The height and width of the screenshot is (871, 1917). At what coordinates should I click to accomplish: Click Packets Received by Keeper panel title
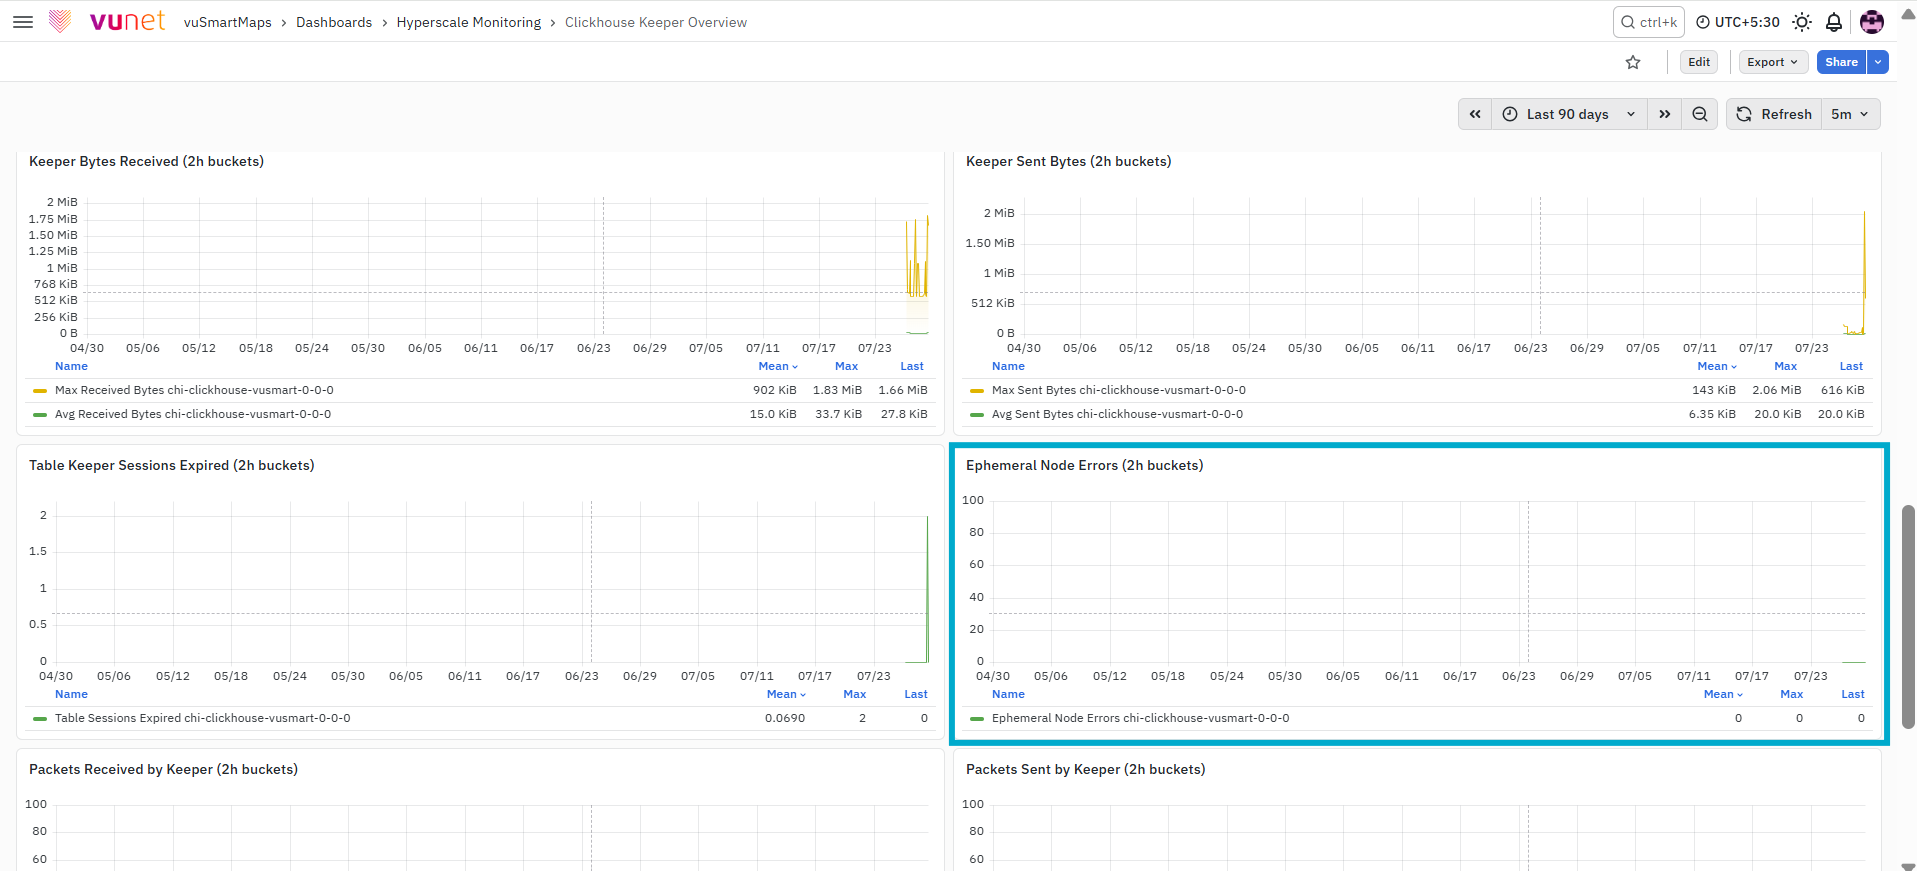[x=163, y=769]
